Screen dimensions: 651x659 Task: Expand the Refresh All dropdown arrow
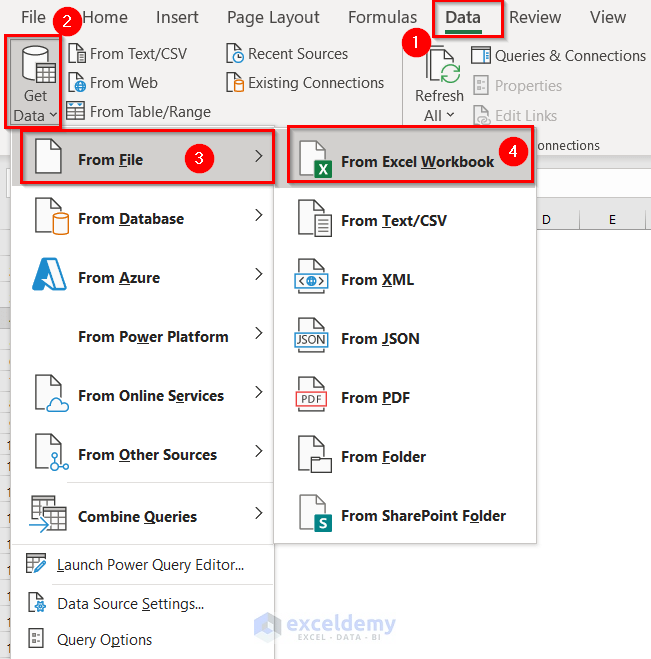coord(451,115)
